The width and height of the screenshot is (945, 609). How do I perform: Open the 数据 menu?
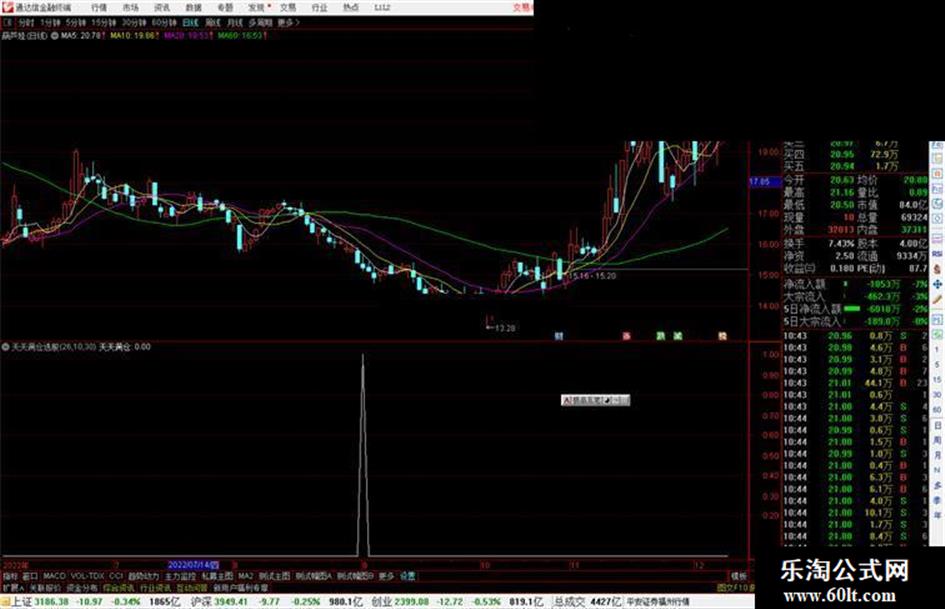pos(193,8)
